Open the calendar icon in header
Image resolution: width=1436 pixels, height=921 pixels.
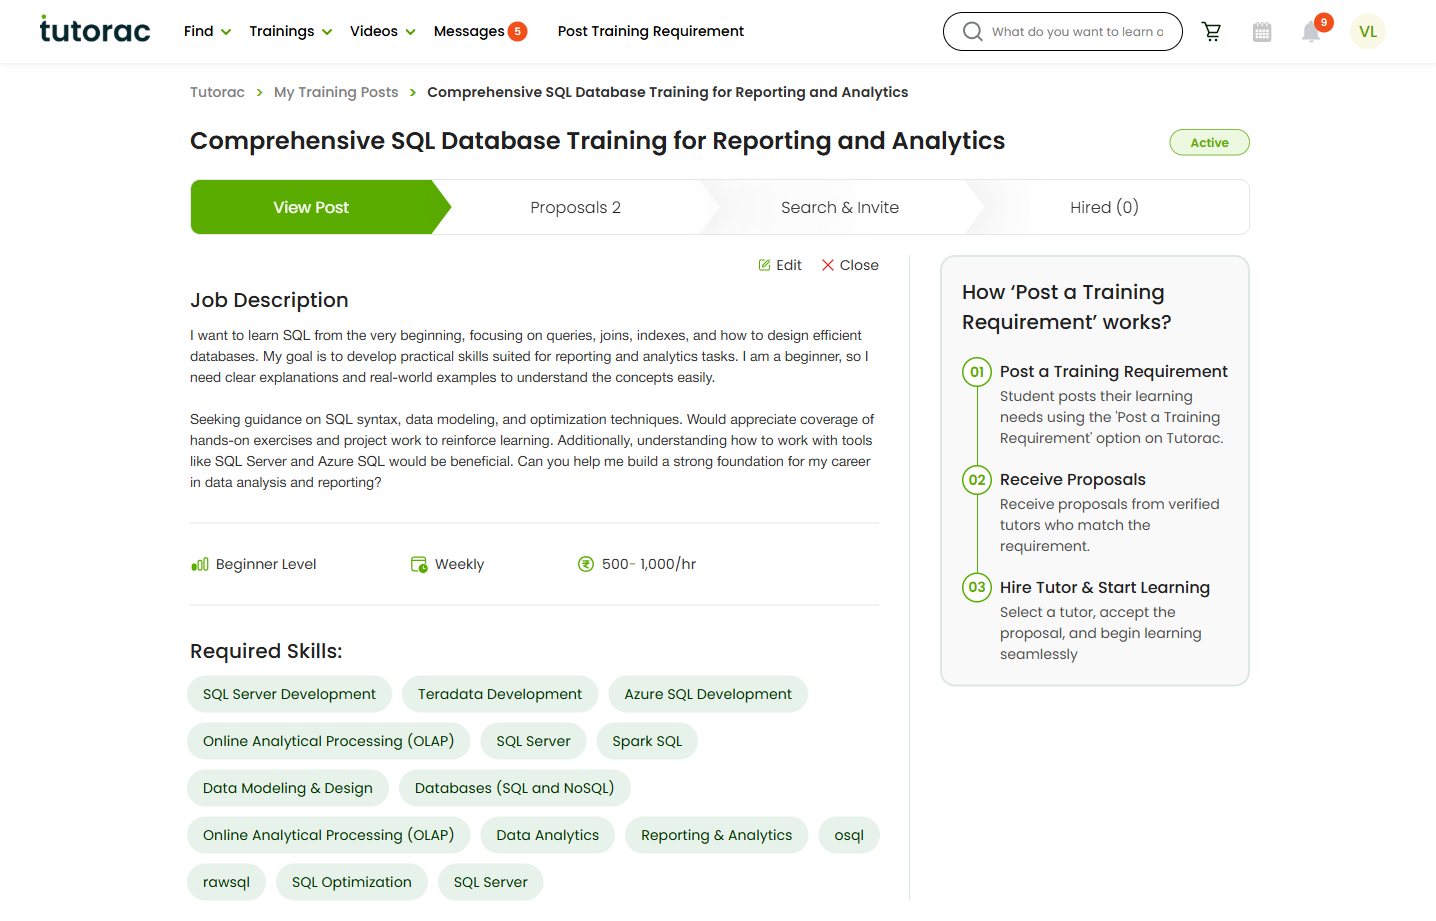(1262, 32)
